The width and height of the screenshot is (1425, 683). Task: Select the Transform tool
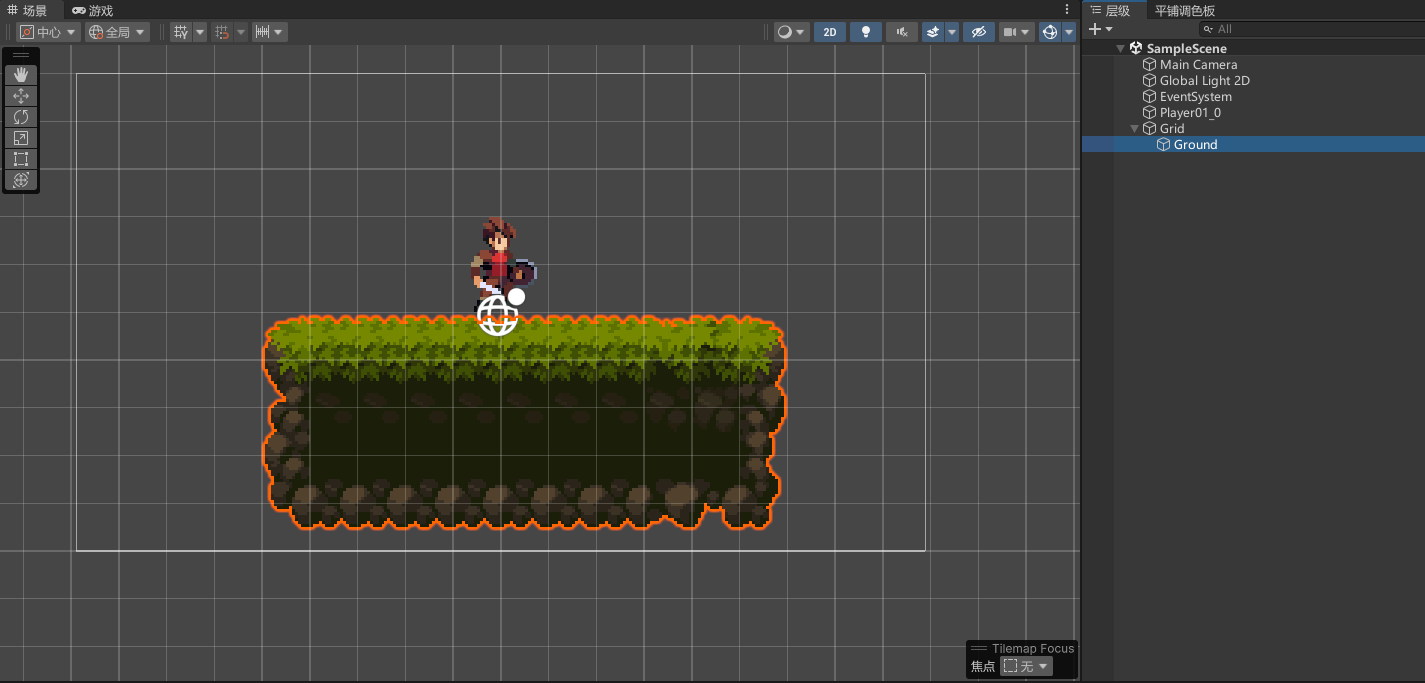(21, 180)
